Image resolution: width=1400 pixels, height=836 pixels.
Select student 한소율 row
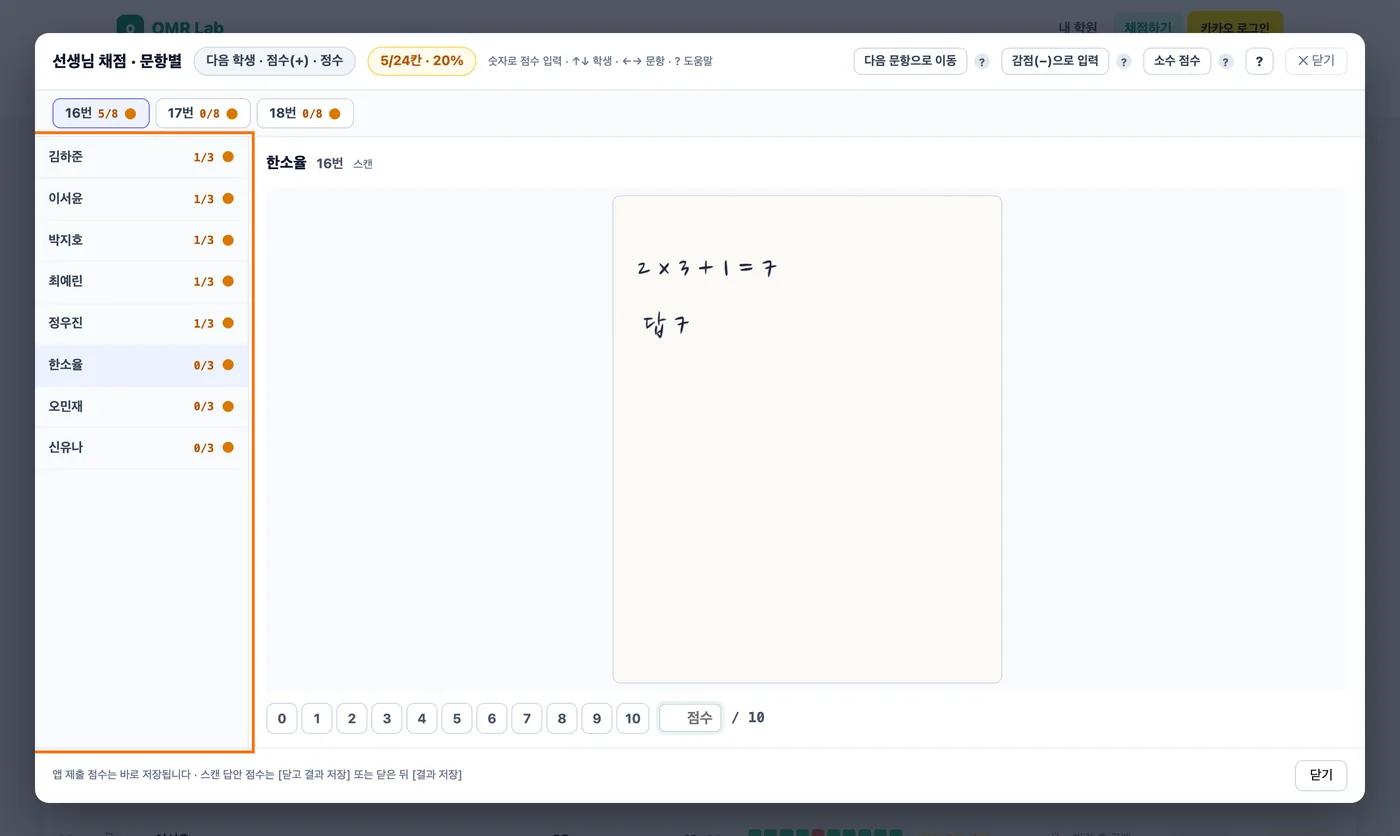pos(141,365)
